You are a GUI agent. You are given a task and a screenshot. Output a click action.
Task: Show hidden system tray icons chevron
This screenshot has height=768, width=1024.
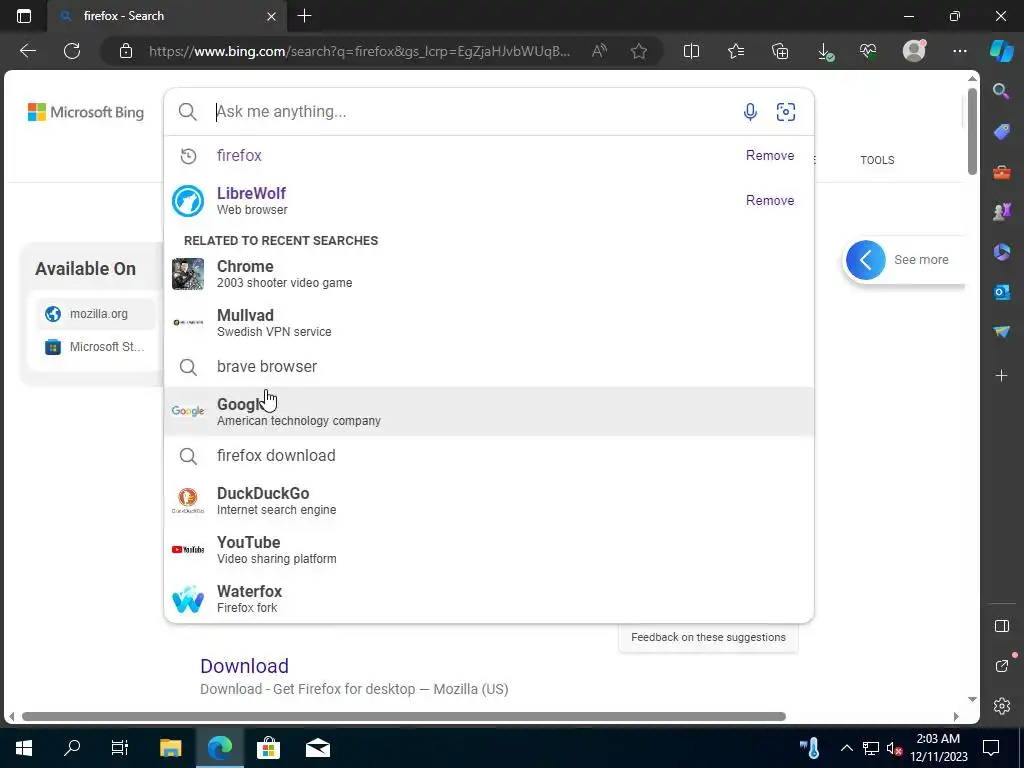click(x=846, y=748)
